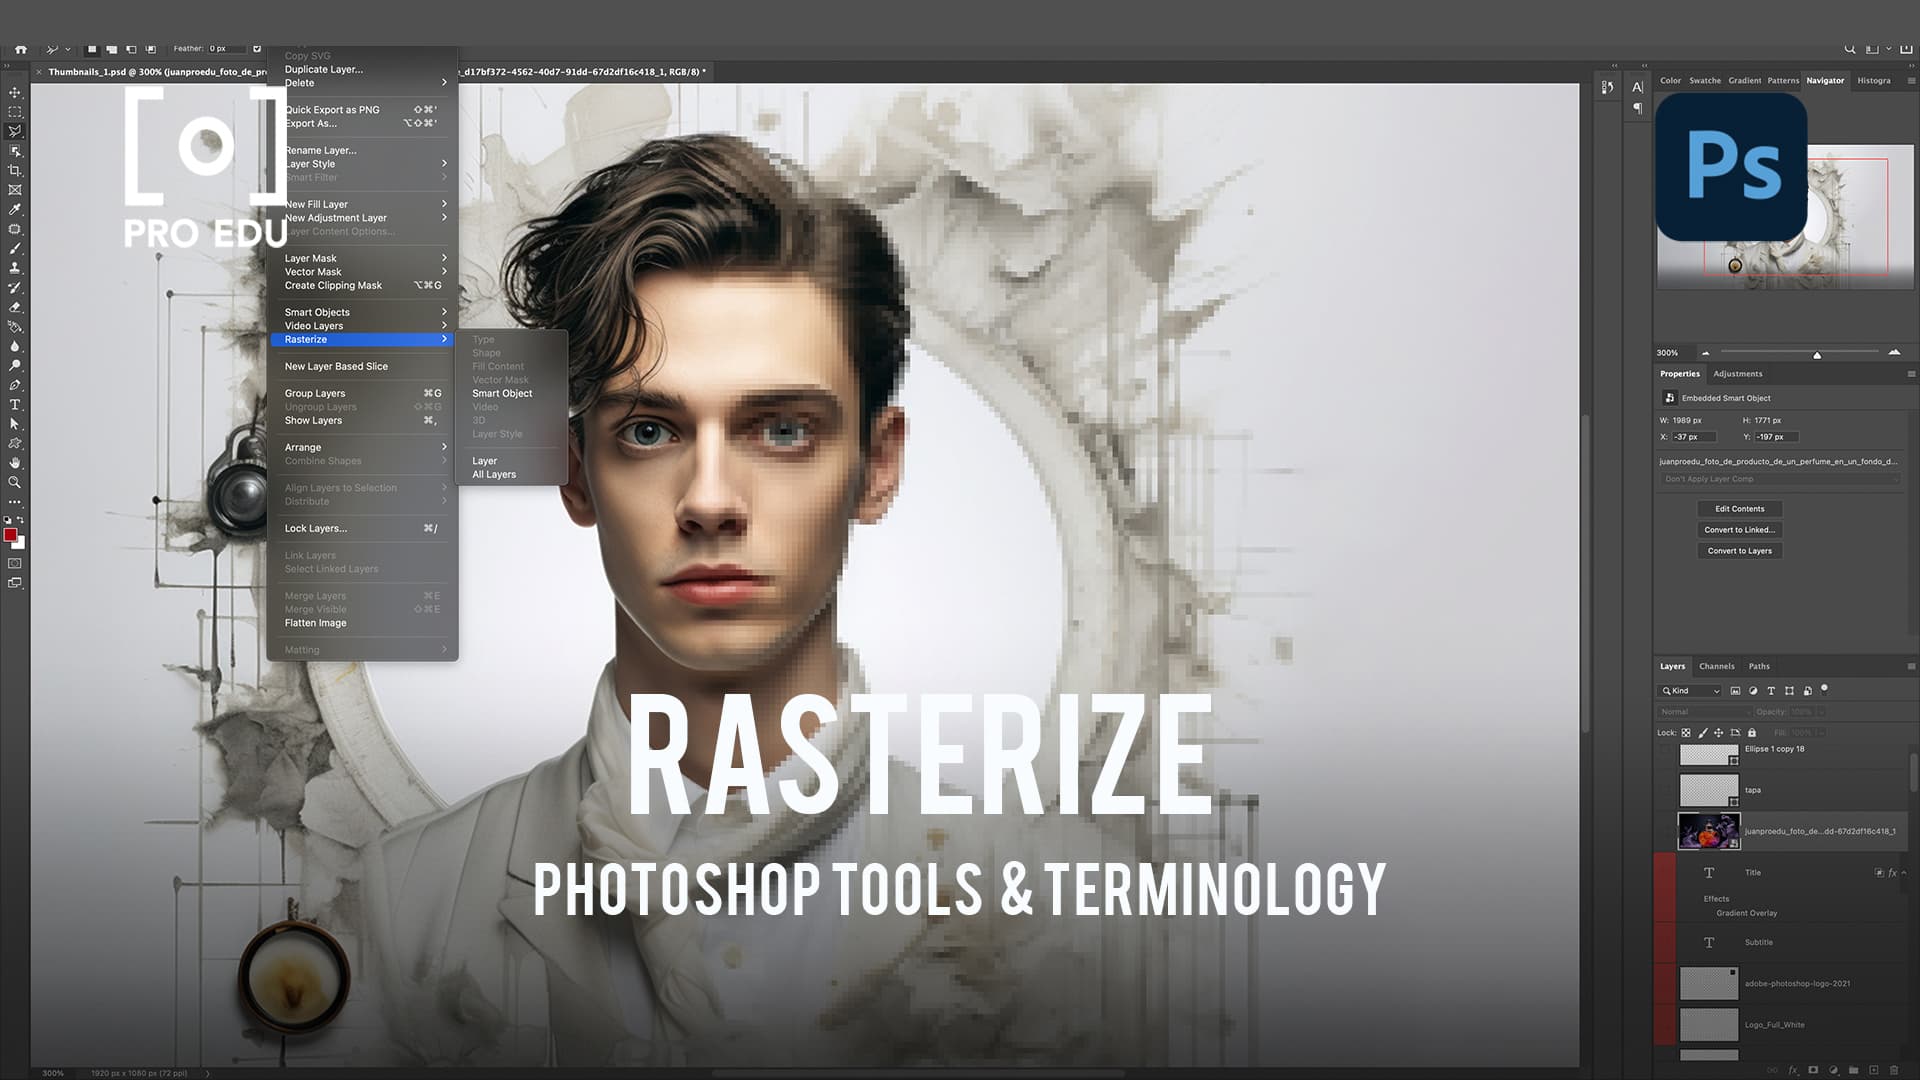Image resolution: width=1920 pixels, height=1080 pixels.
Task: Click the Add Layer Mask icon
Action: [1813, 1070]
